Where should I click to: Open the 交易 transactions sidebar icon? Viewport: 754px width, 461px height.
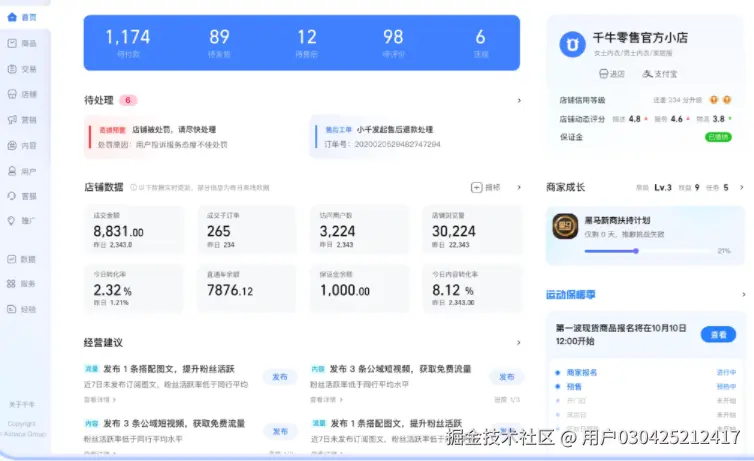pos(12,69)
